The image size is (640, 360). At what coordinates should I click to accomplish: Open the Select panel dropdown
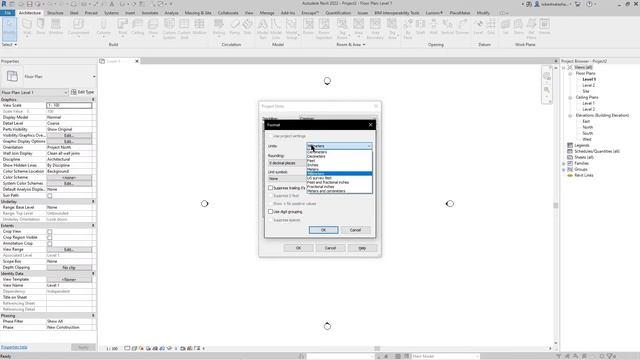click(x=9, y=44)
